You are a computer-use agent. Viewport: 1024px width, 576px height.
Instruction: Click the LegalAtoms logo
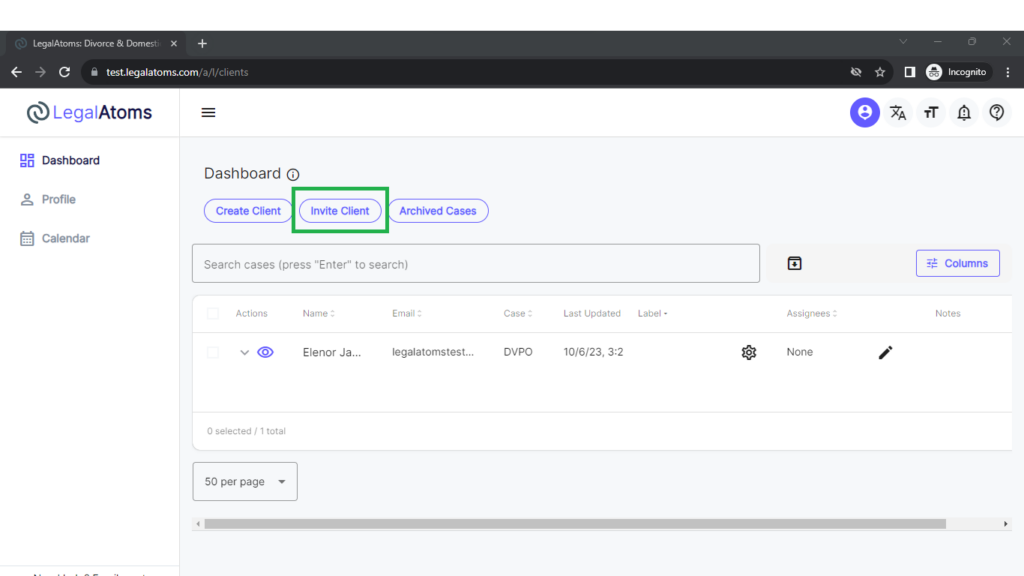(x=89, y=112)
